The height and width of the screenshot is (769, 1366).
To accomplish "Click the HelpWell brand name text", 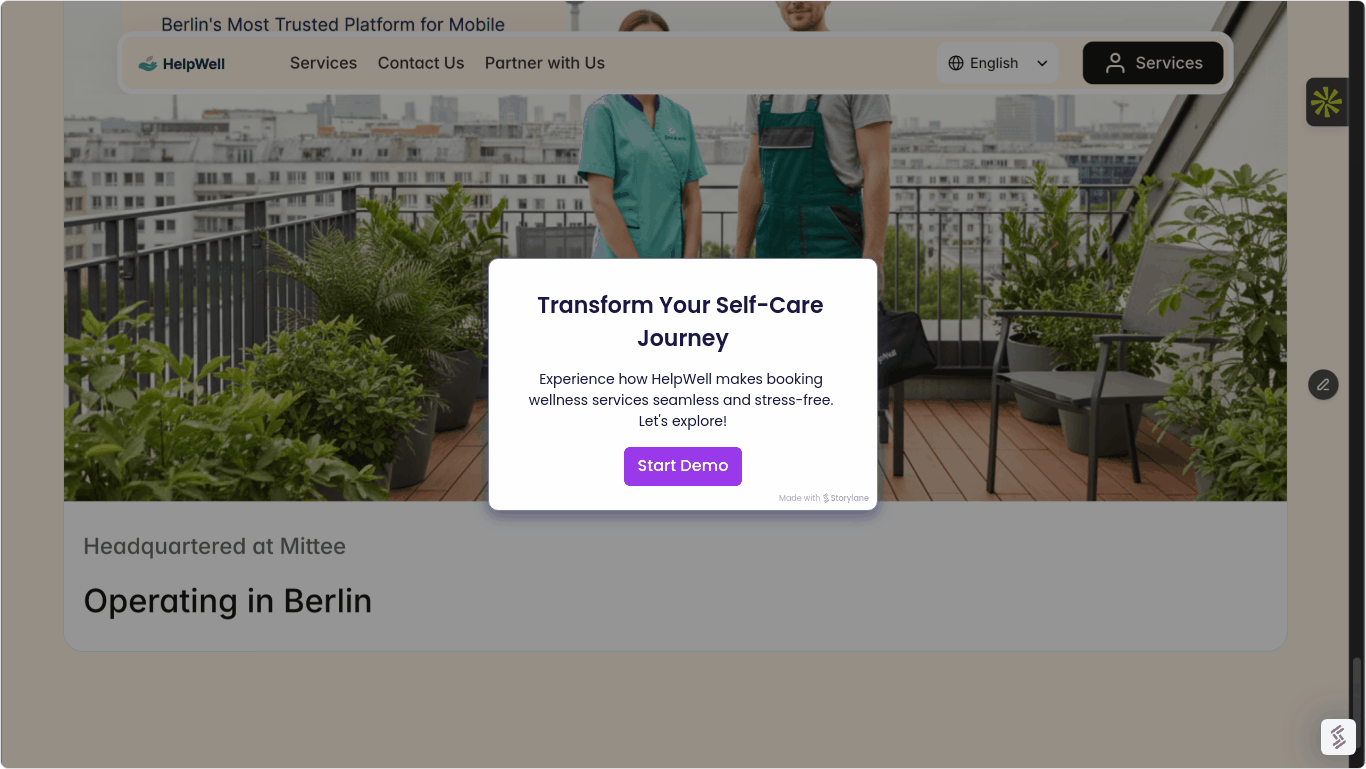I will coord(194,64).
